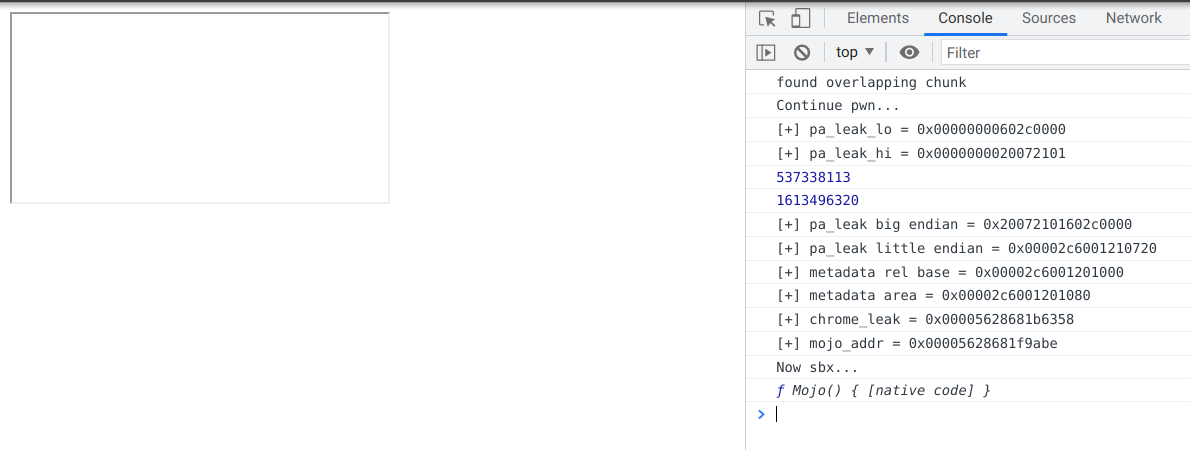
Task: Select the 'Continue pwn...' log line
Action: [838, 106]
